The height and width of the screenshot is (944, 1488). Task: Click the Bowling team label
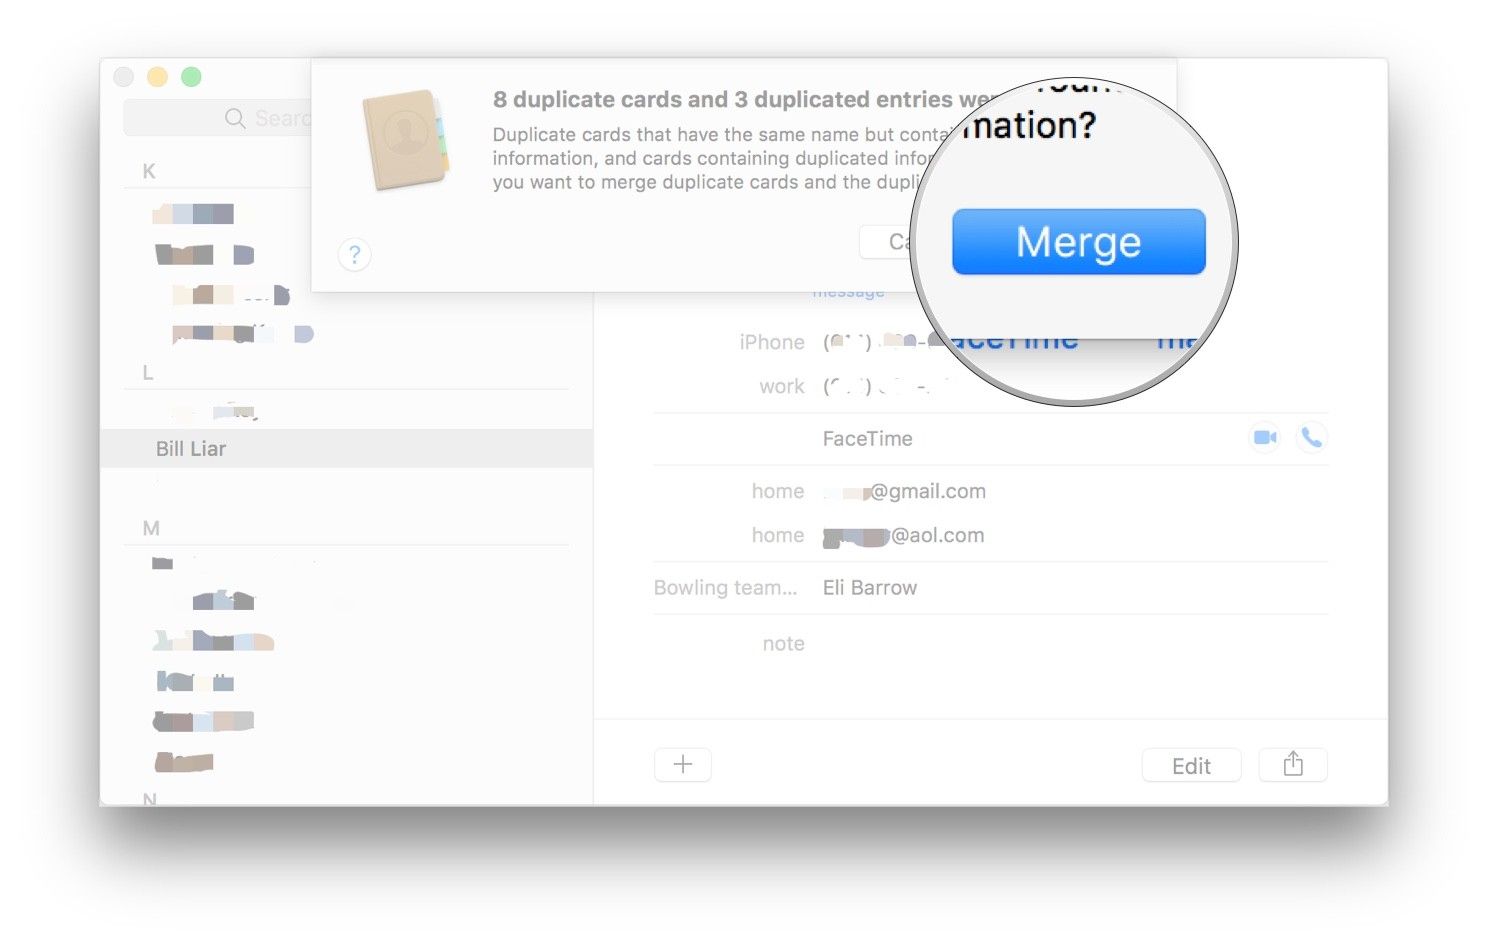coord(725,588)
